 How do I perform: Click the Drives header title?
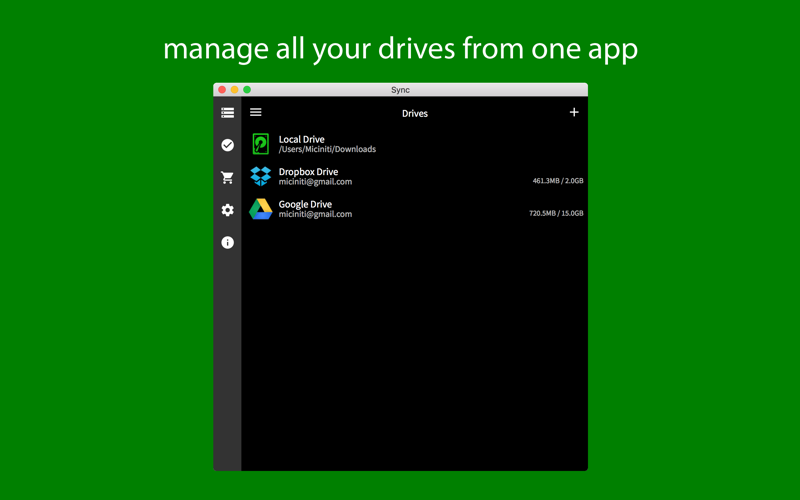click(415, 113)
